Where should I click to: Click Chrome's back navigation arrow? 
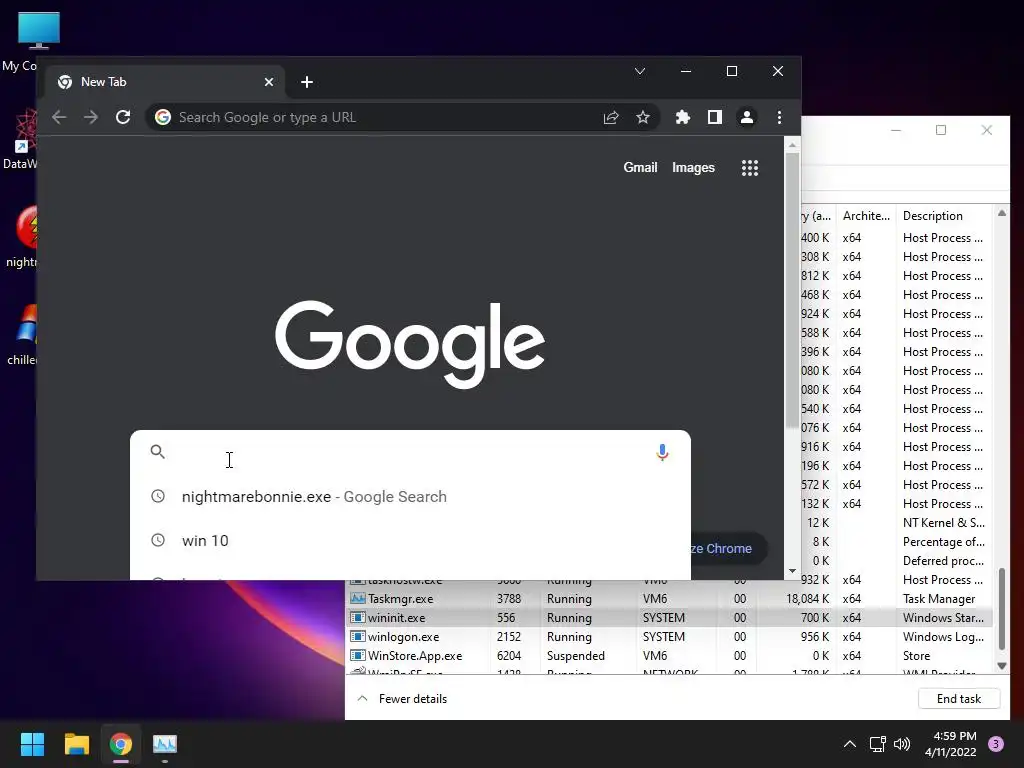tap(59, 118)
